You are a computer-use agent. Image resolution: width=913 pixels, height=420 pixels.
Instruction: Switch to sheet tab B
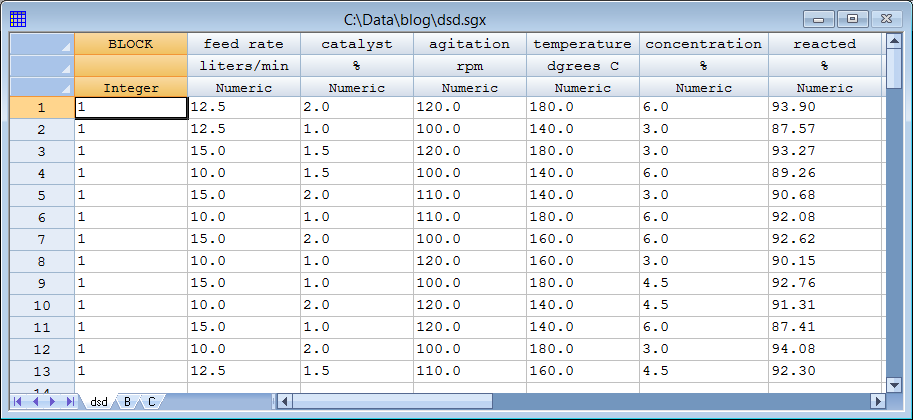click(127, 401)
